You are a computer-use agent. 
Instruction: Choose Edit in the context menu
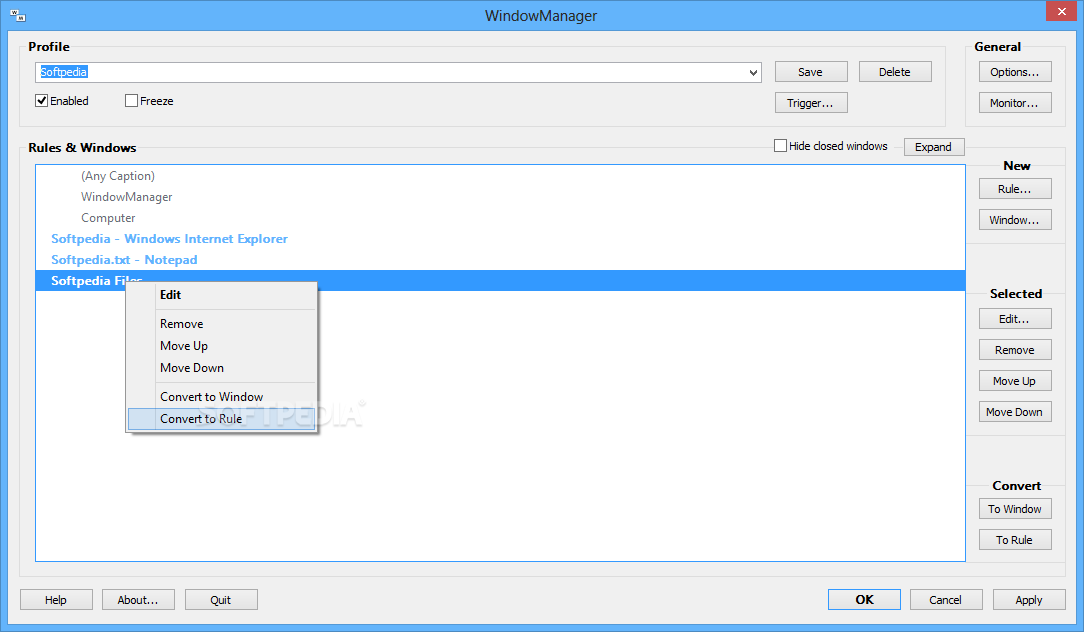pos(221,295)
